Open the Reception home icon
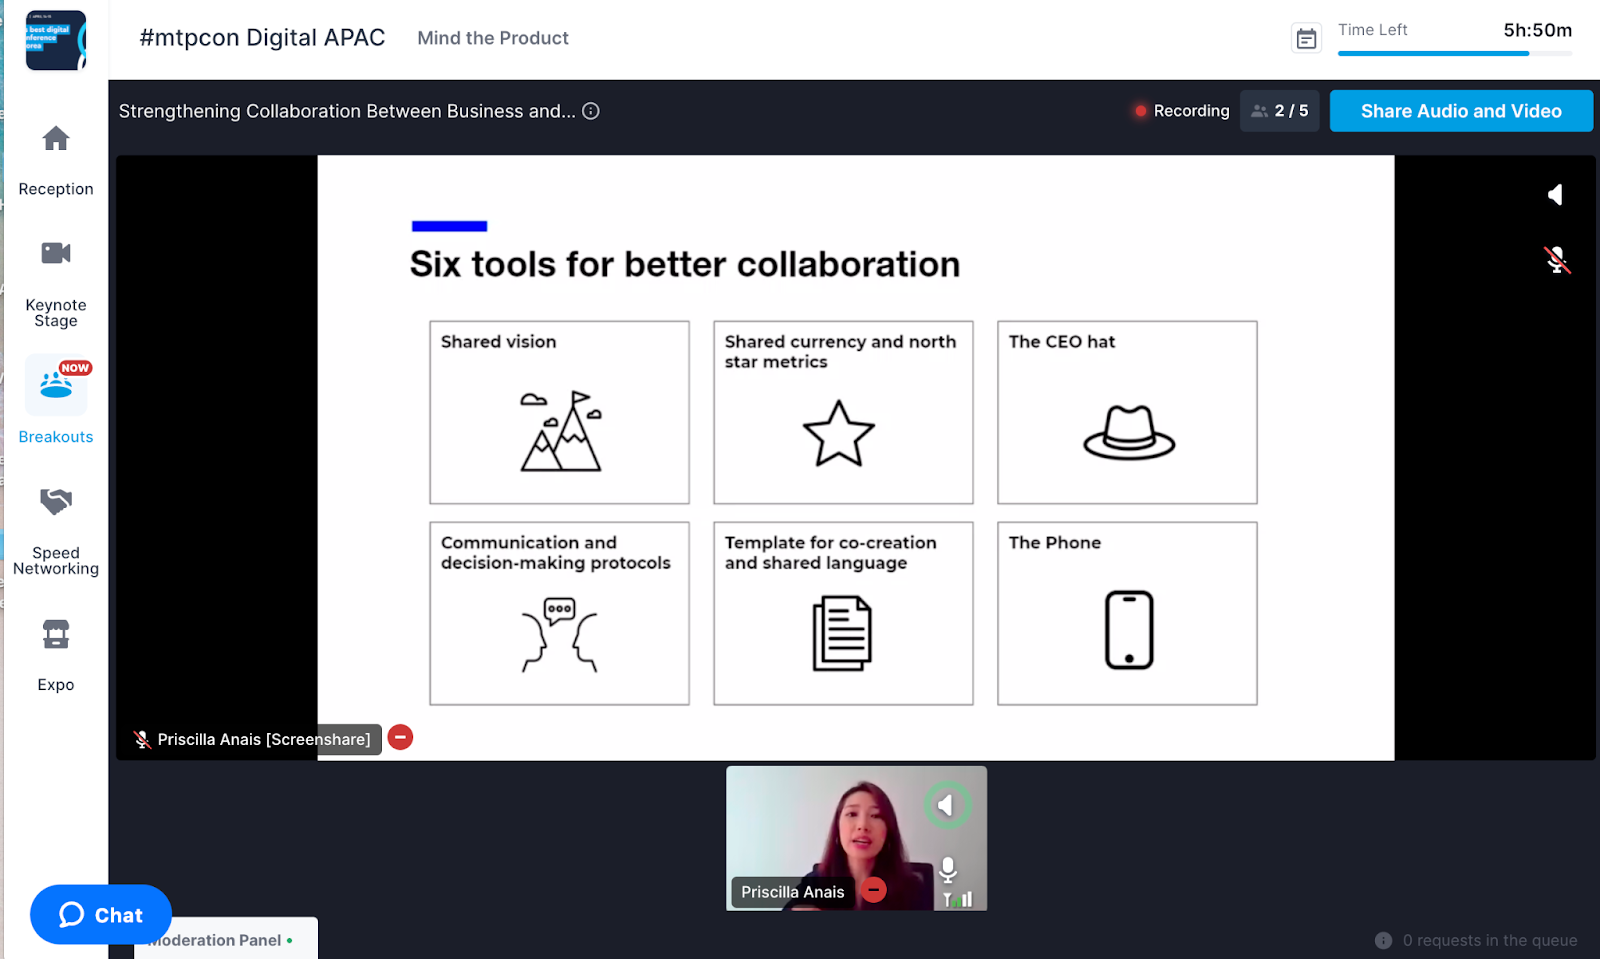 (x=56, y=139)
